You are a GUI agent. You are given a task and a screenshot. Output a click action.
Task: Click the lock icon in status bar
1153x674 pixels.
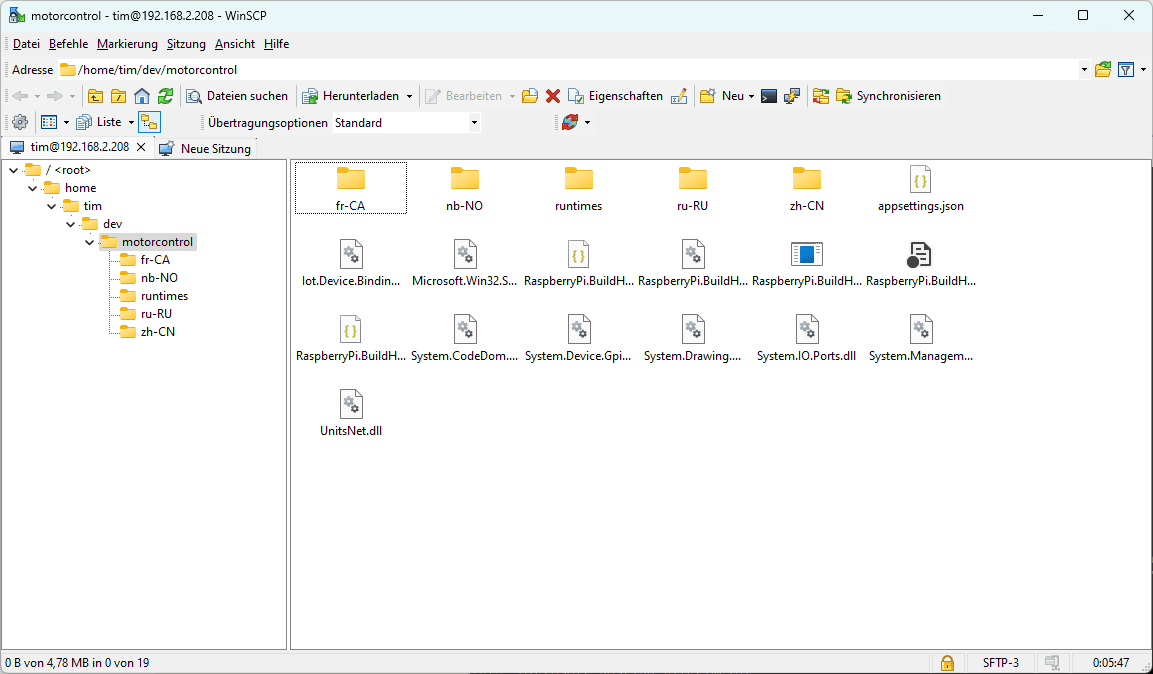click(946, 662)
